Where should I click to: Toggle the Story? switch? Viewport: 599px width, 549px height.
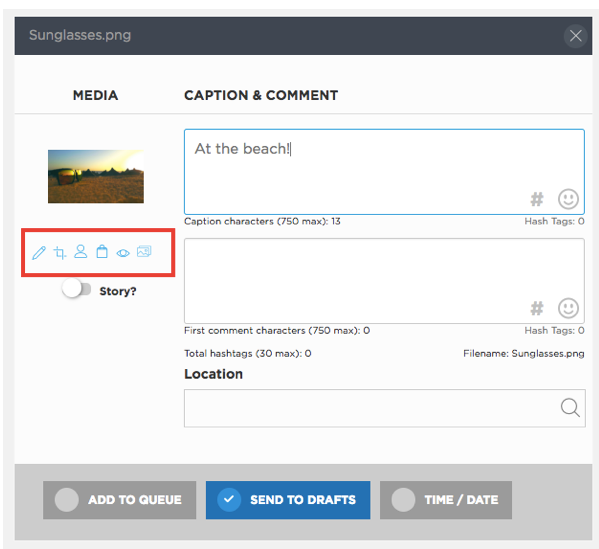(x=76, y=289)
